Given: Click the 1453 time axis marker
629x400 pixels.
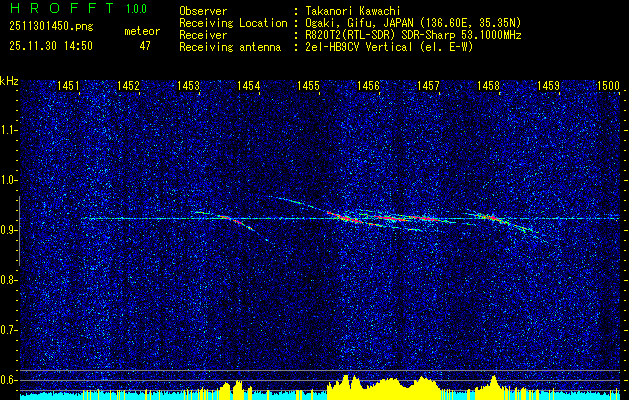Looking at the screenshot, I should (189, 85).
